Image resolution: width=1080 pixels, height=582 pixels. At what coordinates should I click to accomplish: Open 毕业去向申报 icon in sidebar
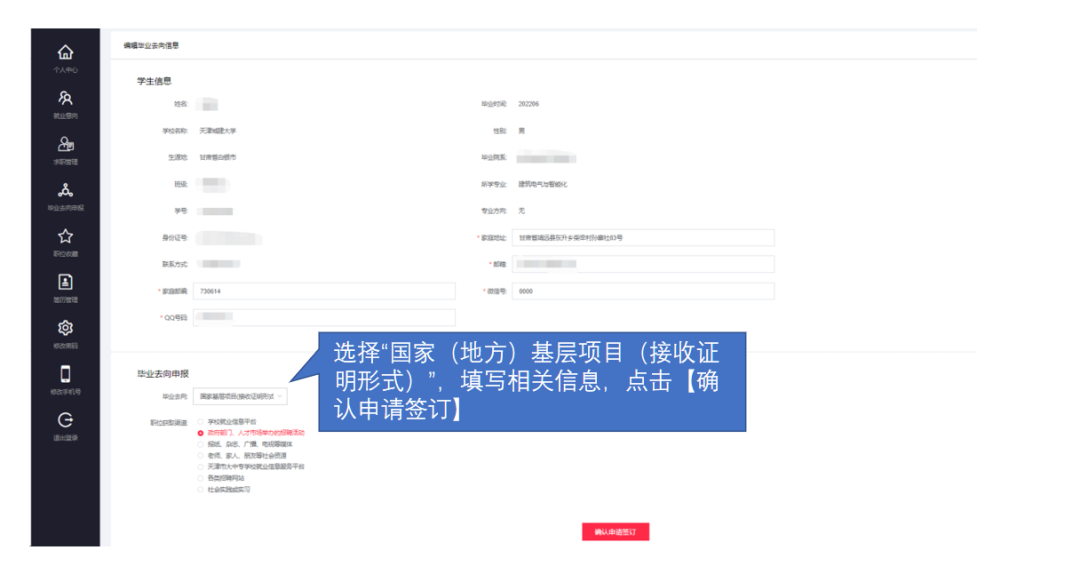(65, 191)
